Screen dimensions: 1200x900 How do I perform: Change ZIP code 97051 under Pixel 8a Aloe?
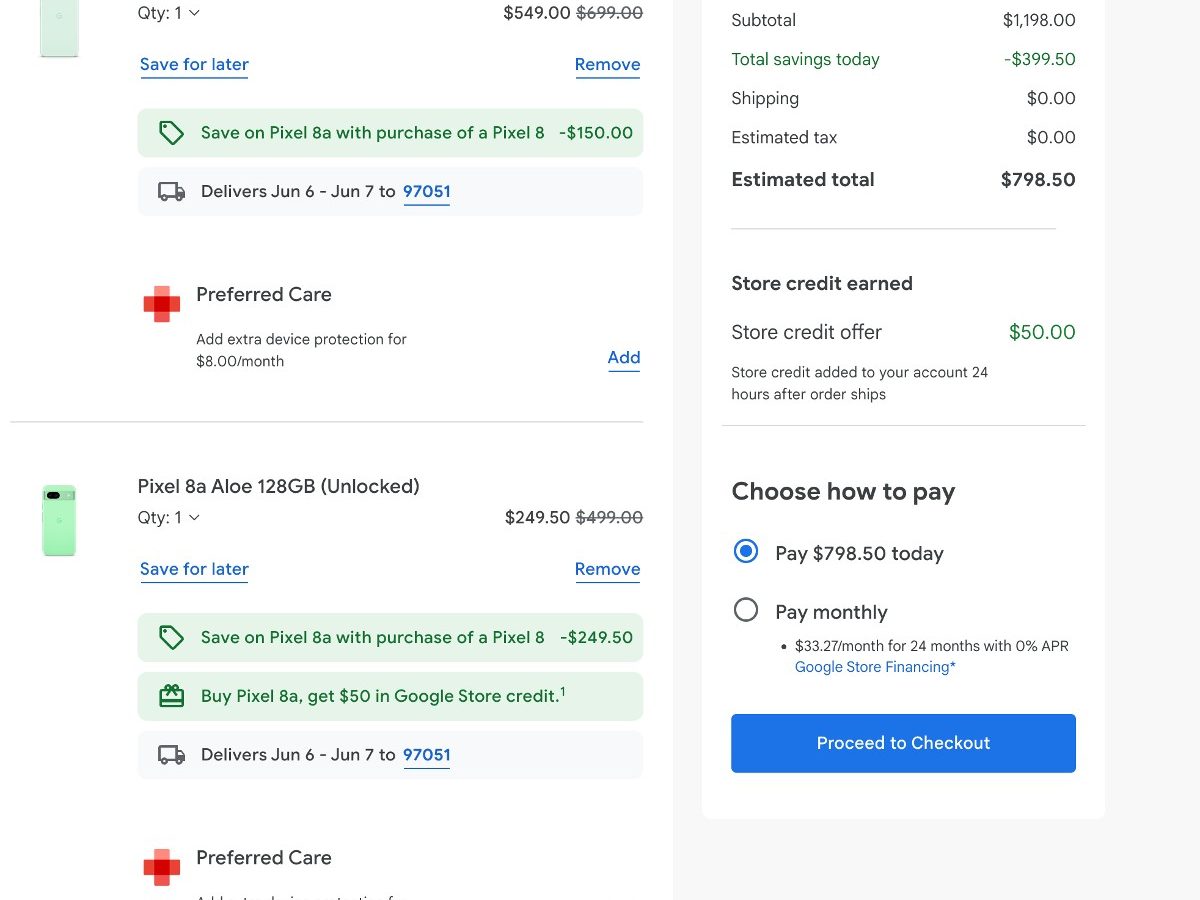click(426, 755)
